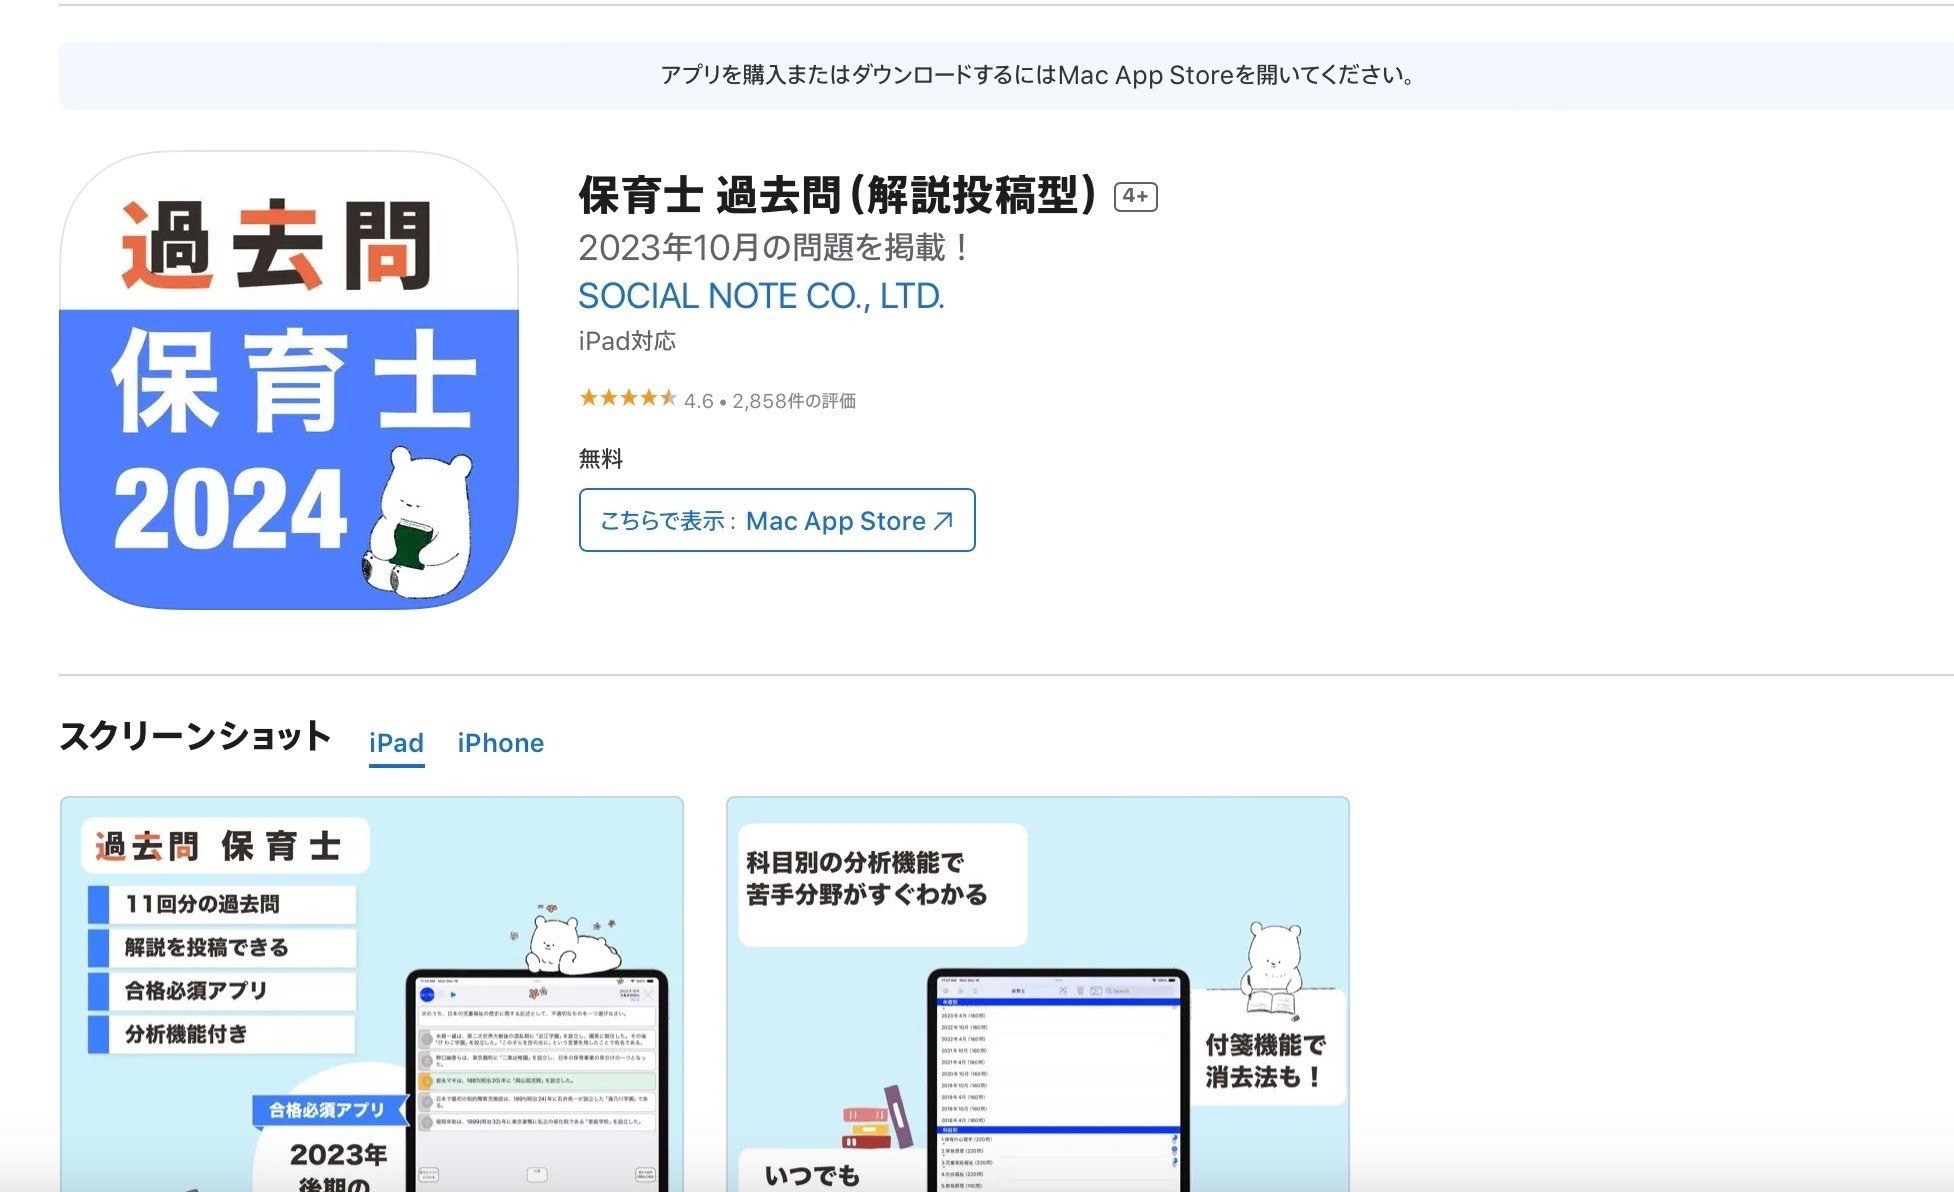Click the star rating icons
1954x1192 pixels.
point(628,398)
